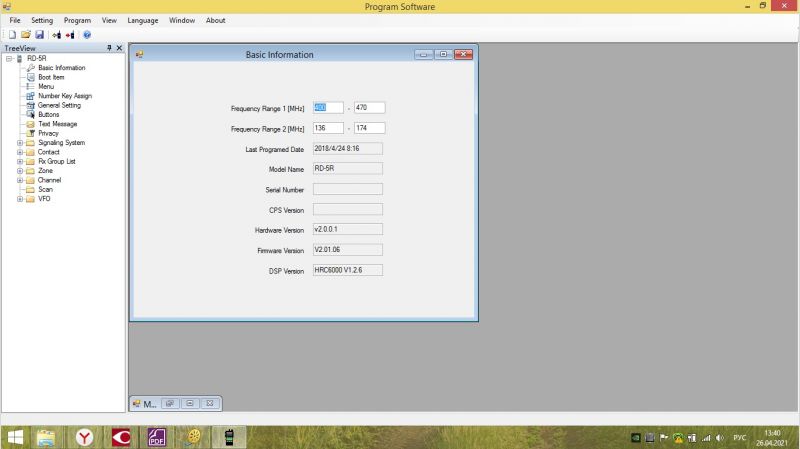Viewport: 800px width, 449px height.
Task: Launch Yandex browser from the taskbar
Action: point(84,437)
